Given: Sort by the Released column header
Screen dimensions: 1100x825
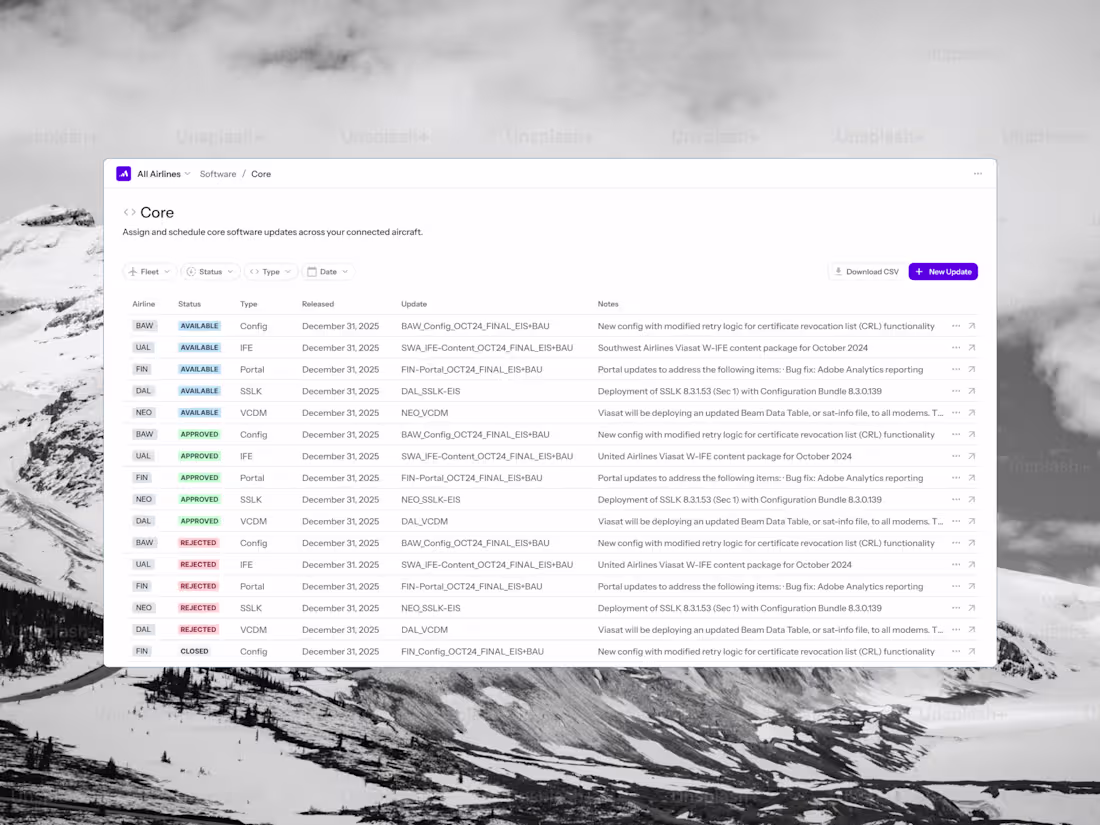Looking at the screenshot, I should (x=318, y=304).
